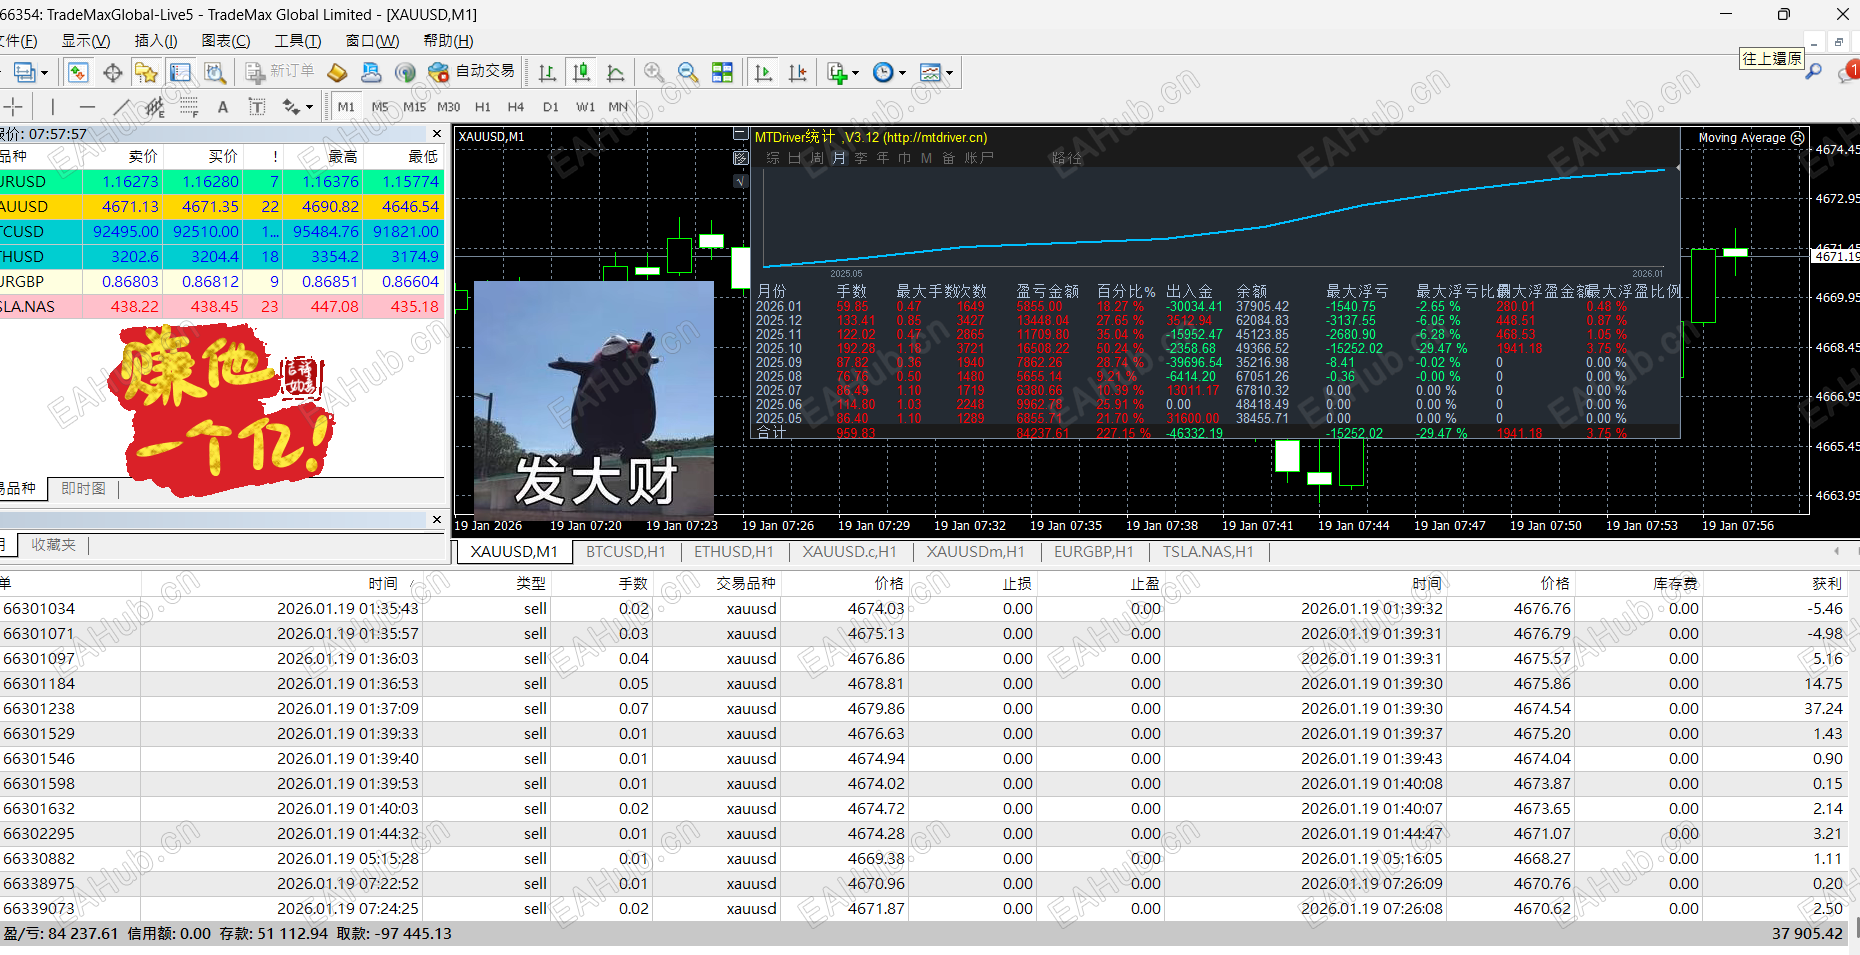Viewport: 1860px width, 955px height.
Task: Toggle the Terminal panel icon
Action: click(x=181, y=72)
